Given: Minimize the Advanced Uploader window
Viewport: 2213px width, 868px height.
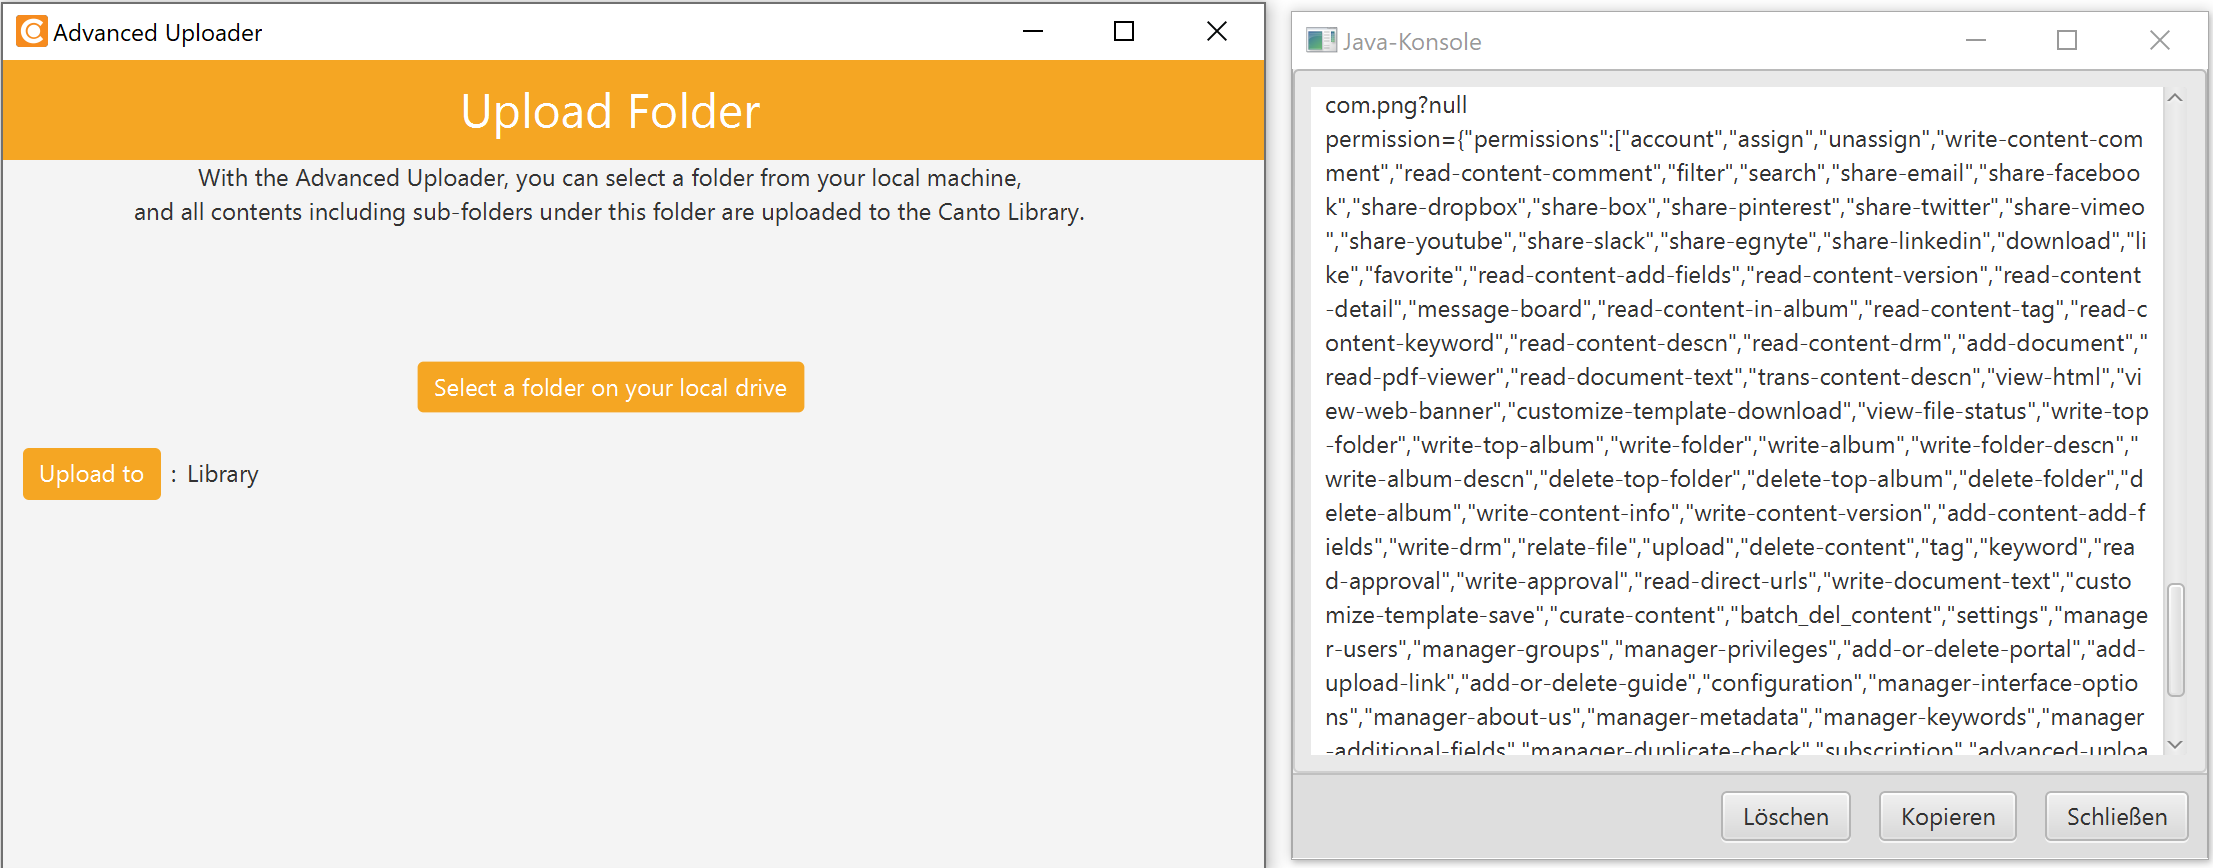Looking at the screenshot, I should (x=1033, y=32).
